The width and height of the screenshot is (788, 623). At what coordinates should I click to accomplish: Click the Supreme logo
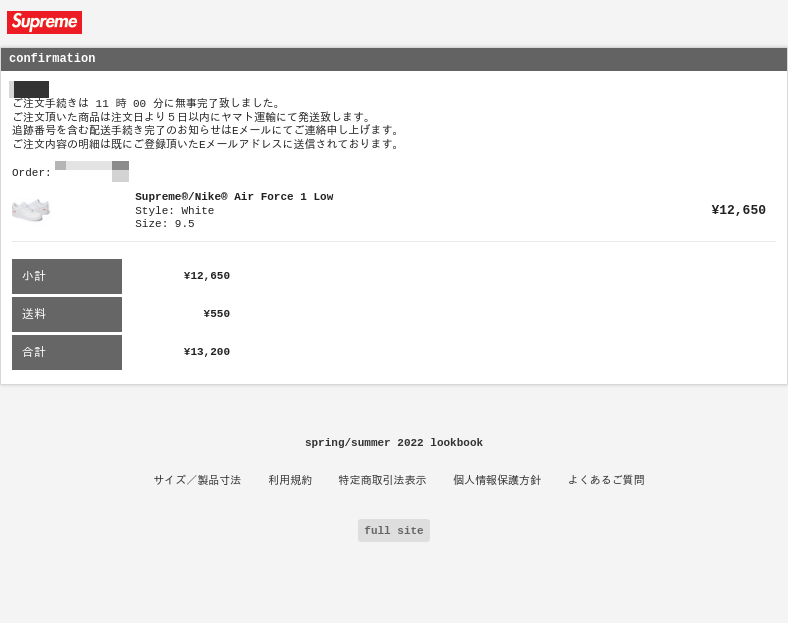point(44,23)
